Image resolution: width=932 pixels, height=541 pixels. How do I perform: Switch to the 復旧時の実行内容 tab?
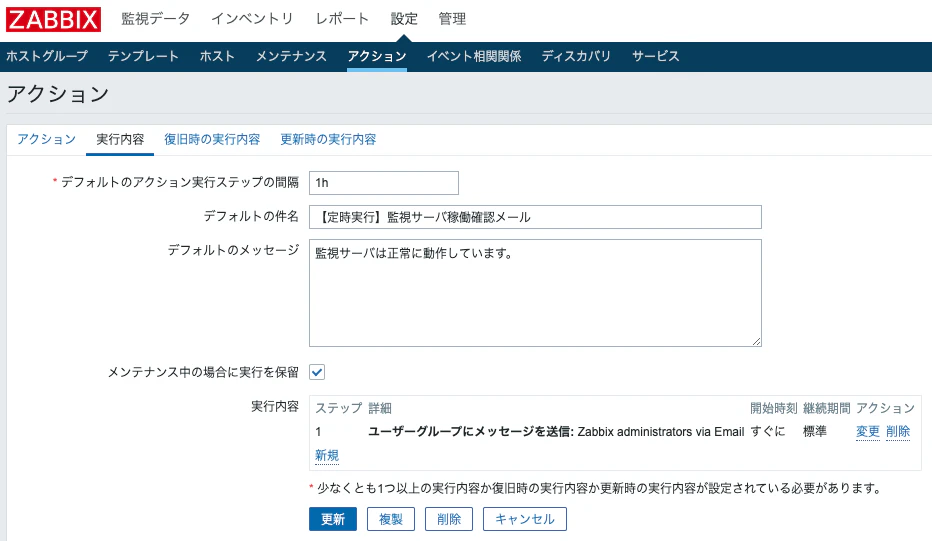tap(212, 140)
